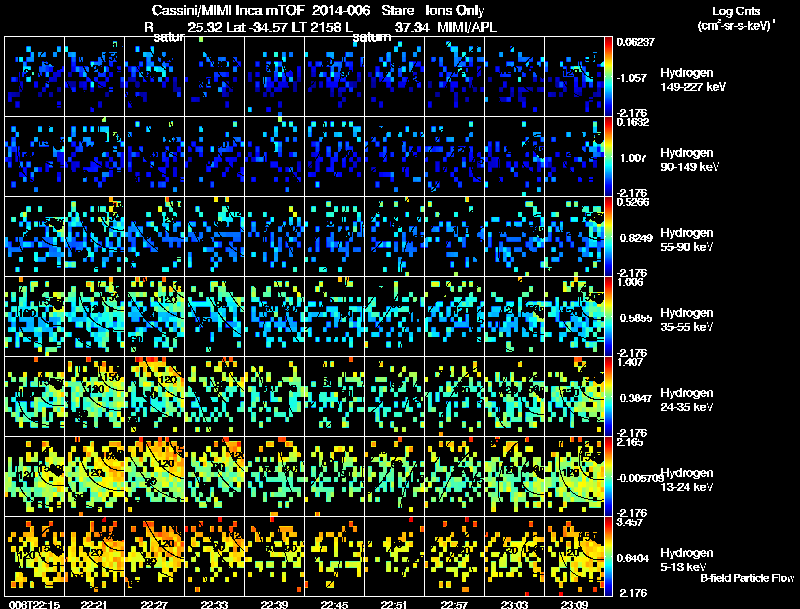Click the 006T22:15 start time label

point(34,605)
